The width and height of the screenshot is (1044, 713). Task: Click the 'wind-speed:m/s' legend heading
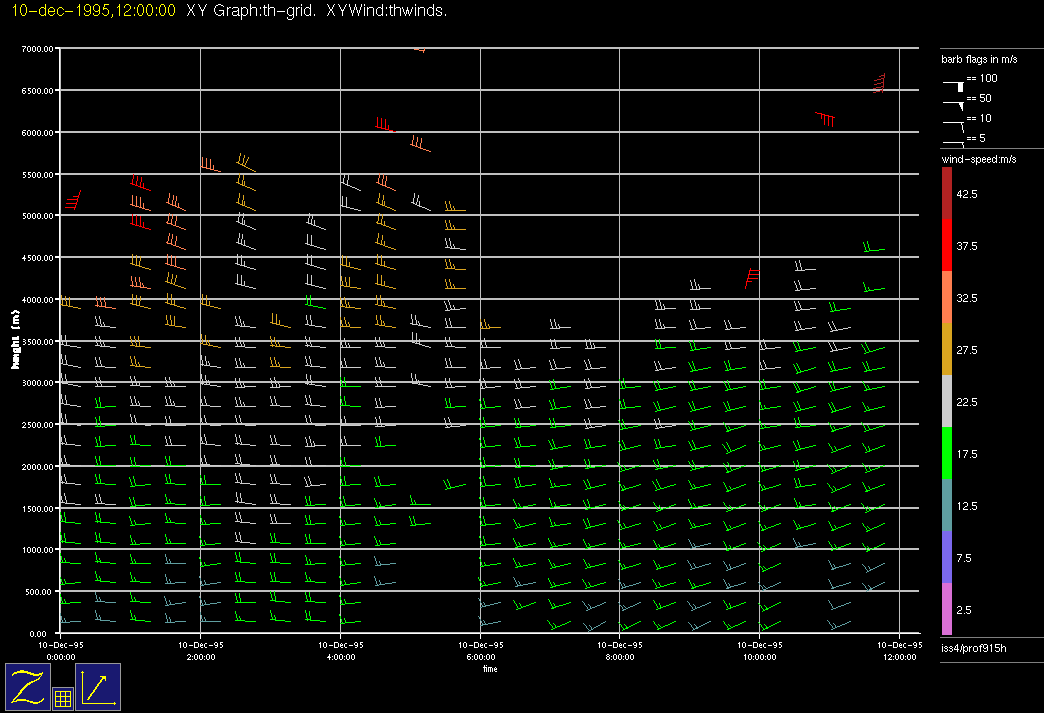(975, 160)
